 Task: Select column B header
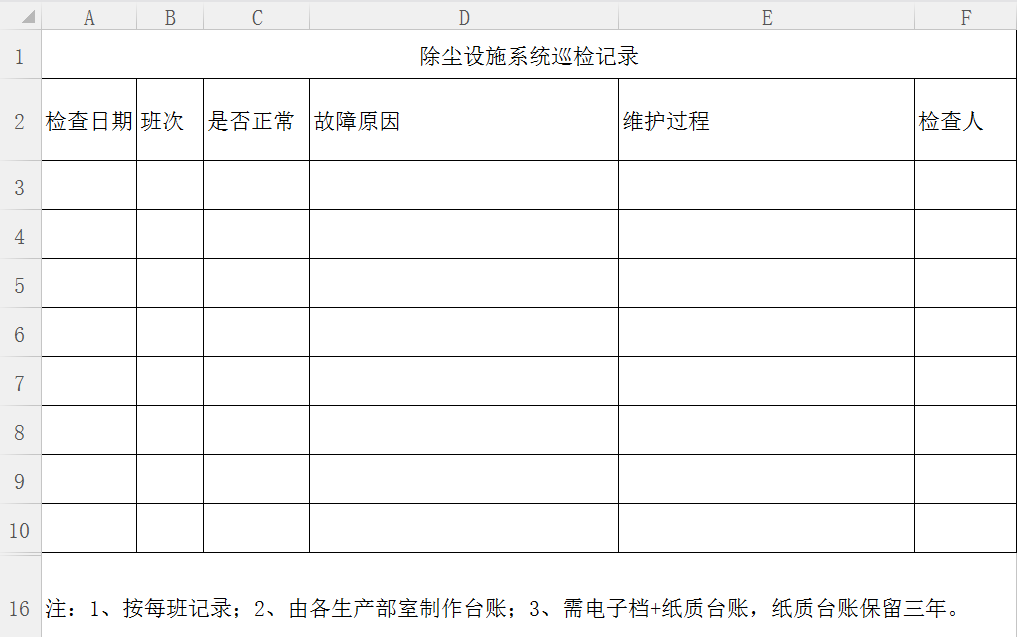(170, 18)
